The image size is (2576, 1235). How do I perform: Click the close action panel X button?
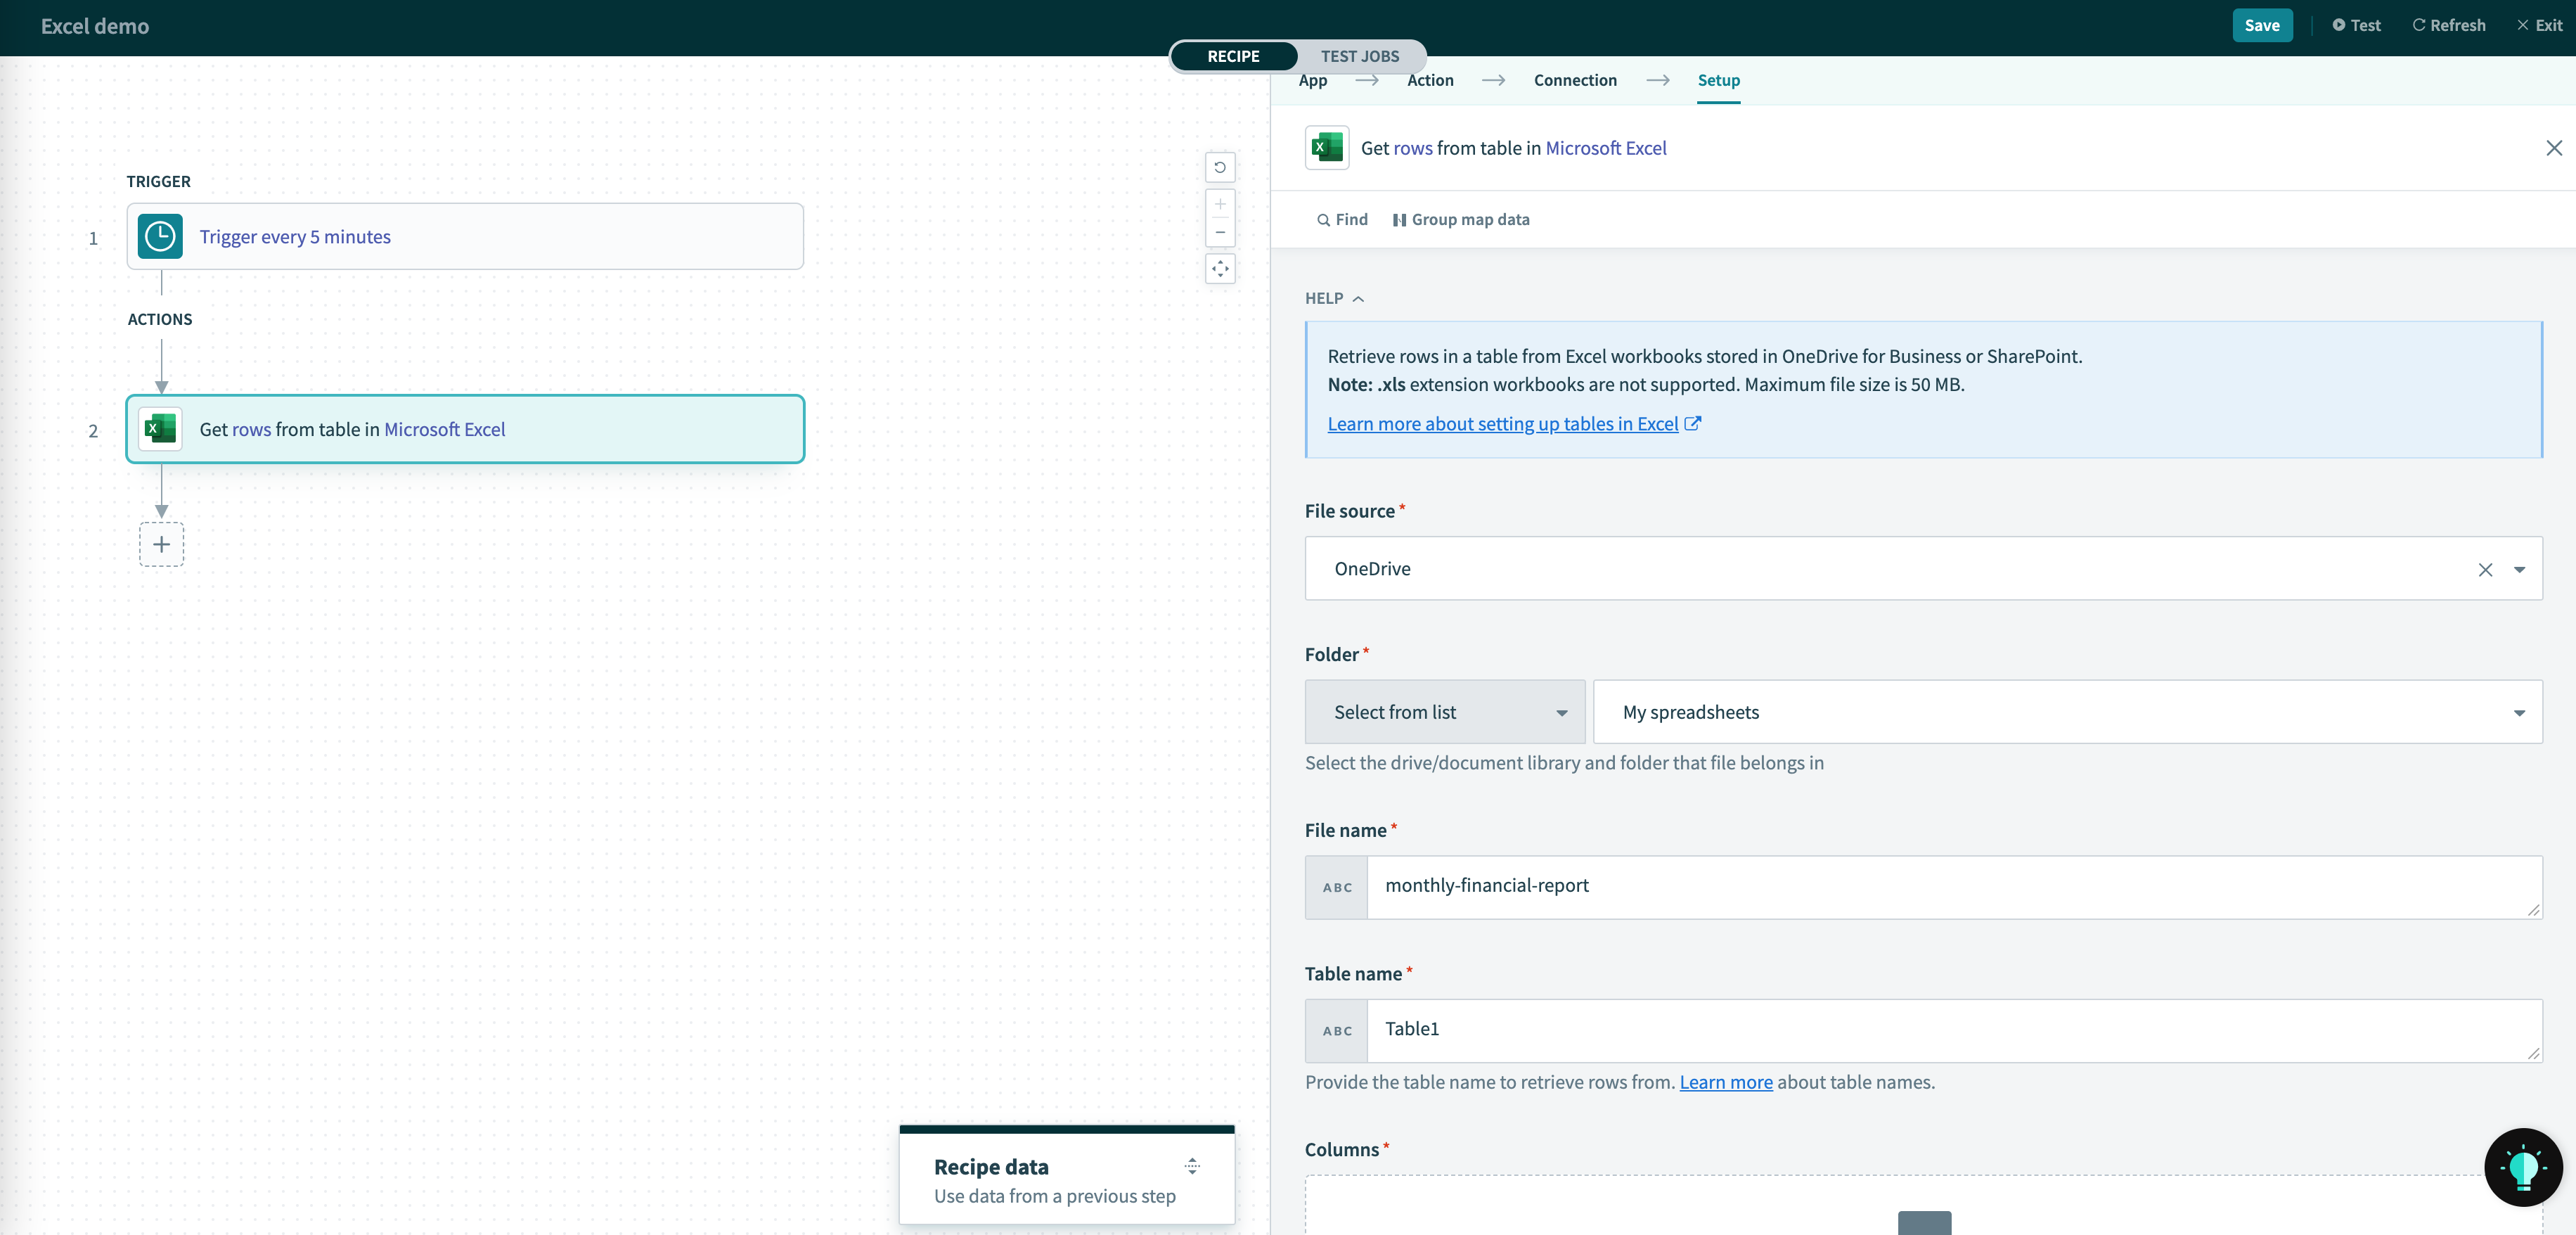tap(2553, 148)
